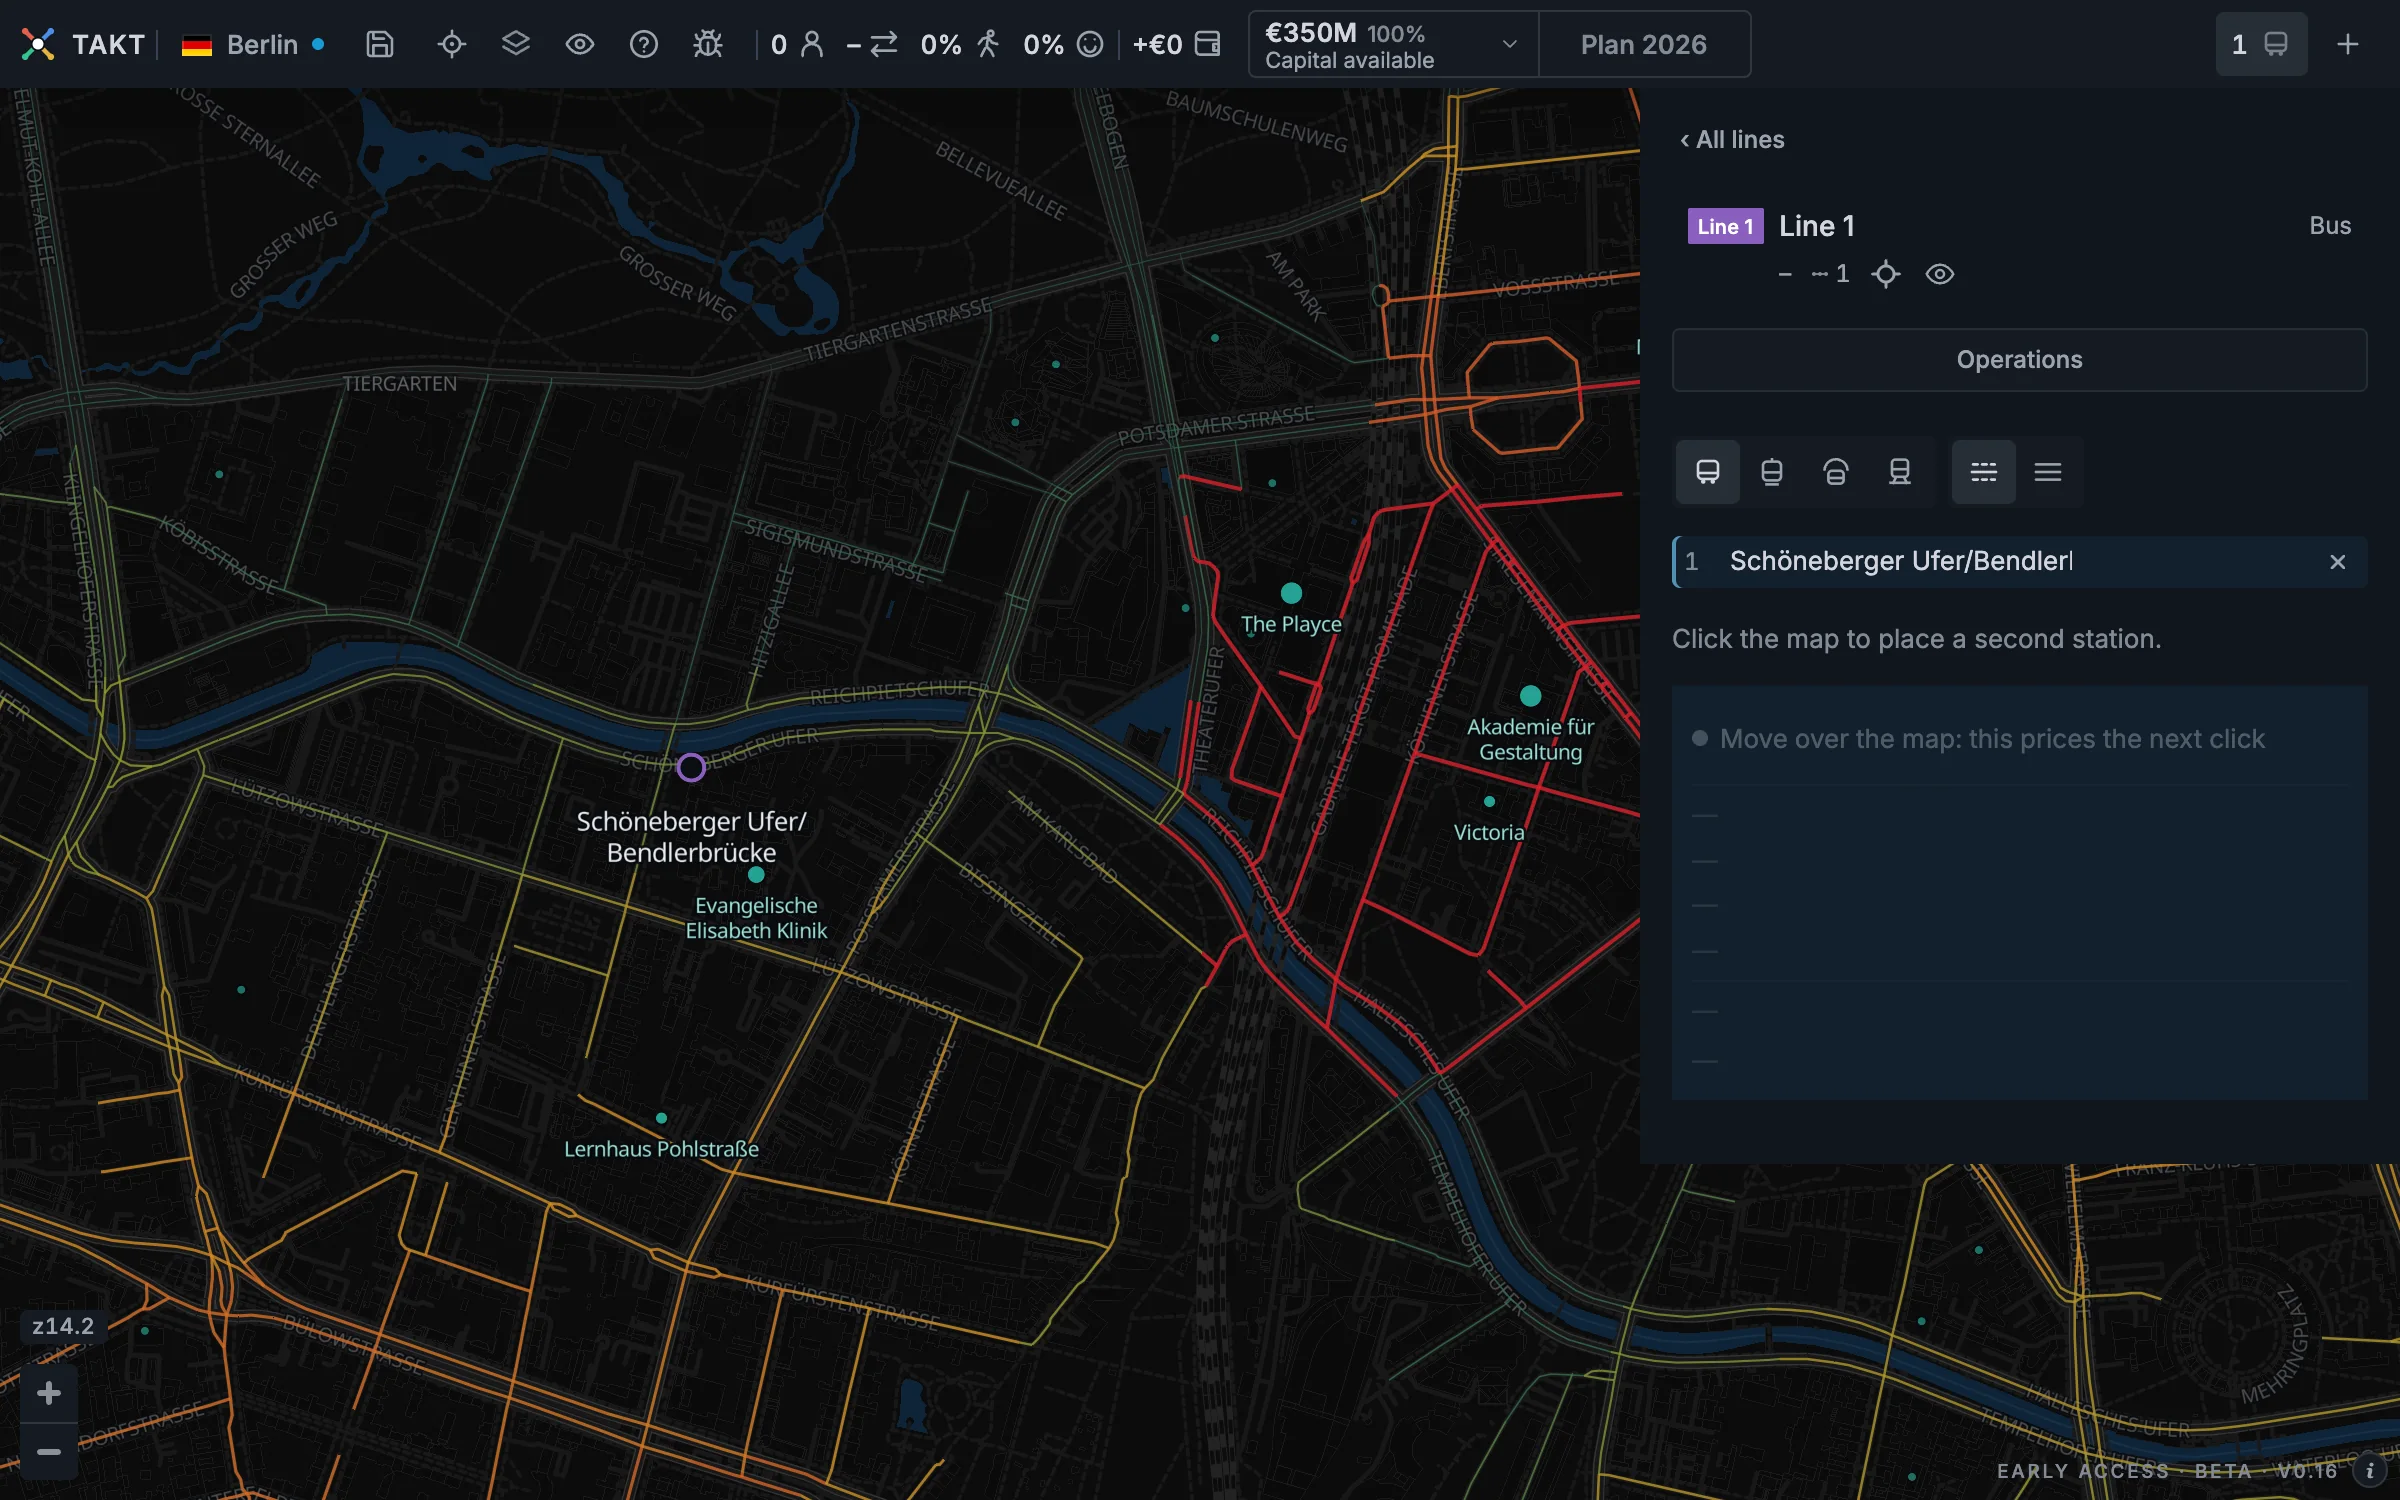Select the bus vehicle mode
The width and height of the screenshot is (2400, 1500).
[1708, 472]
